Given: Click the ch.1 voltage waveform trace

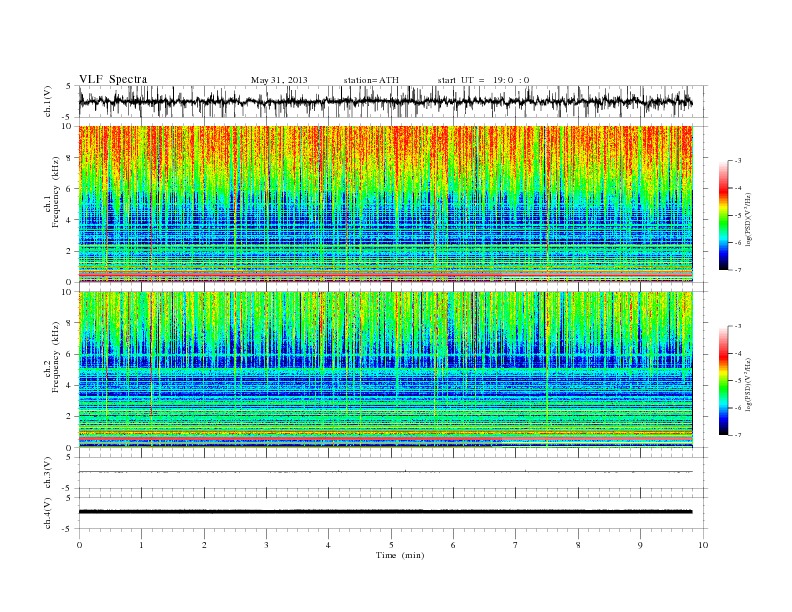Looking at the screenshot, I should [x=385, y=103].
